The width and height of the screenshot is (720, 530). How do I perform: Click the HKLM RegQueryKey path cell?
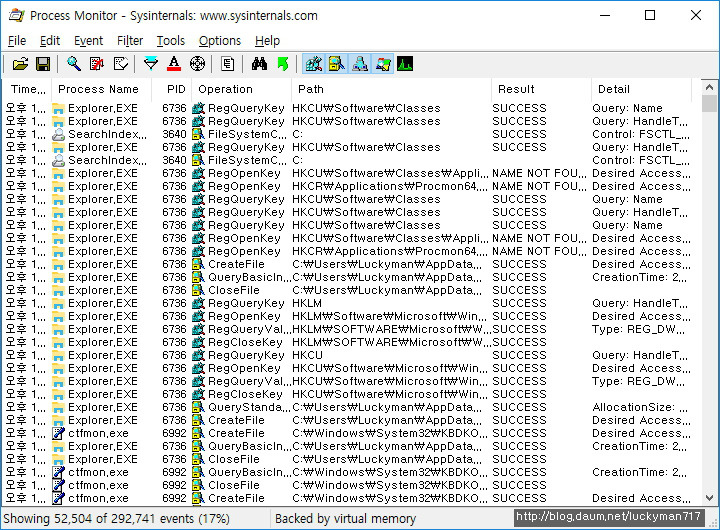[307, 303]
